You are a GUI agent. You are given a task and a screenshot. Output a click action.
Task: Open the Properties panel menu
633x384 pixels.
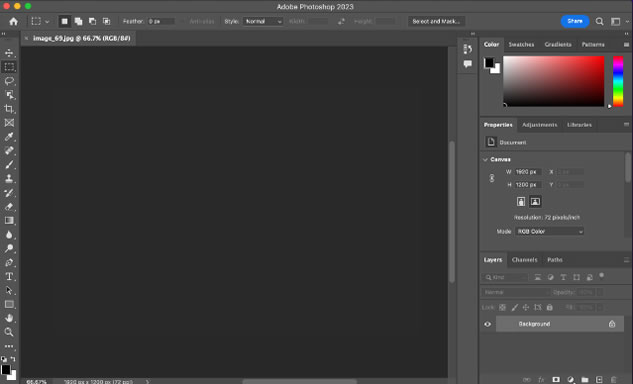626,125
